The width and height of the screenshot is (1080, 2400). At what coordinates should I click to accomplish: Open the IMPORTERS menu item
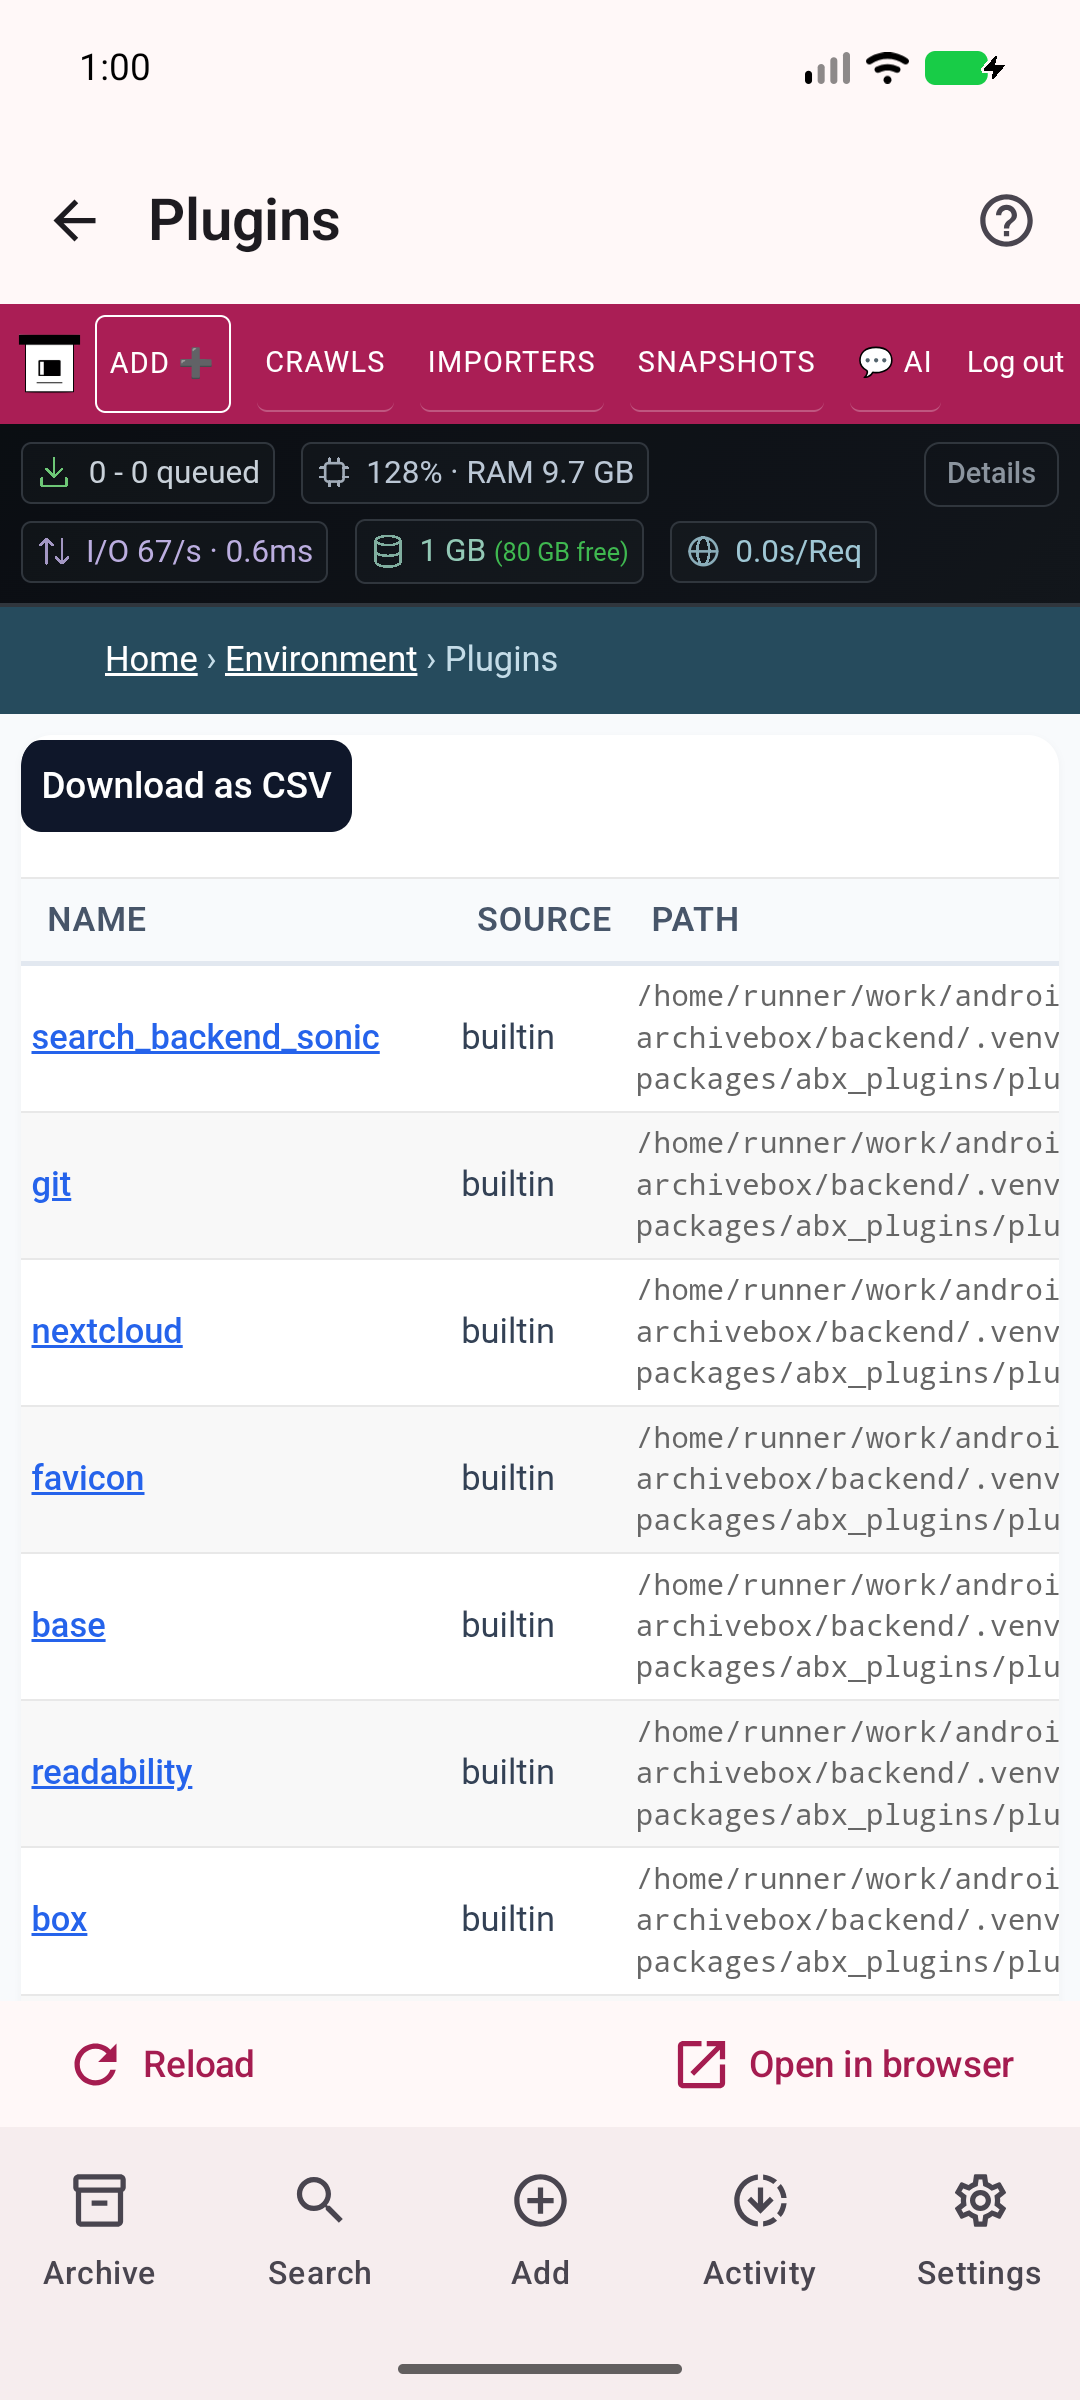(x=511, y=362)
